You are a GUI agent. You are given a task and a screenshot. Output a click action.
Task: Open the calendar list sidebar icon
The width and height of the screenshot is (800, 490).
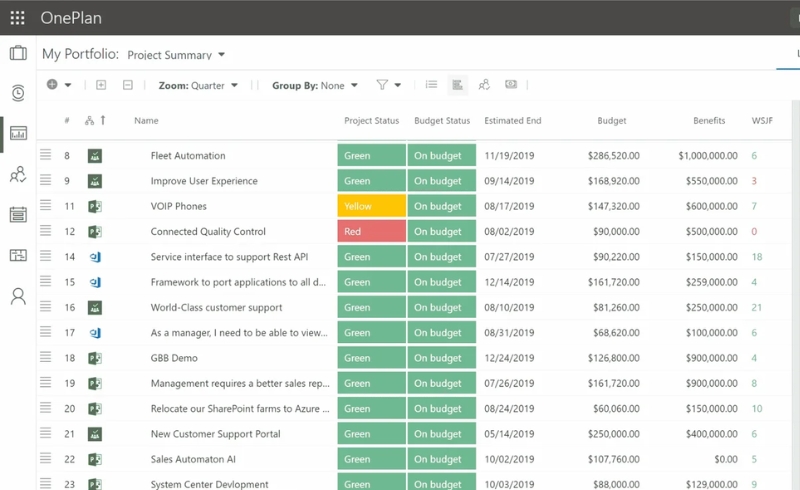(x=18, y=214)
